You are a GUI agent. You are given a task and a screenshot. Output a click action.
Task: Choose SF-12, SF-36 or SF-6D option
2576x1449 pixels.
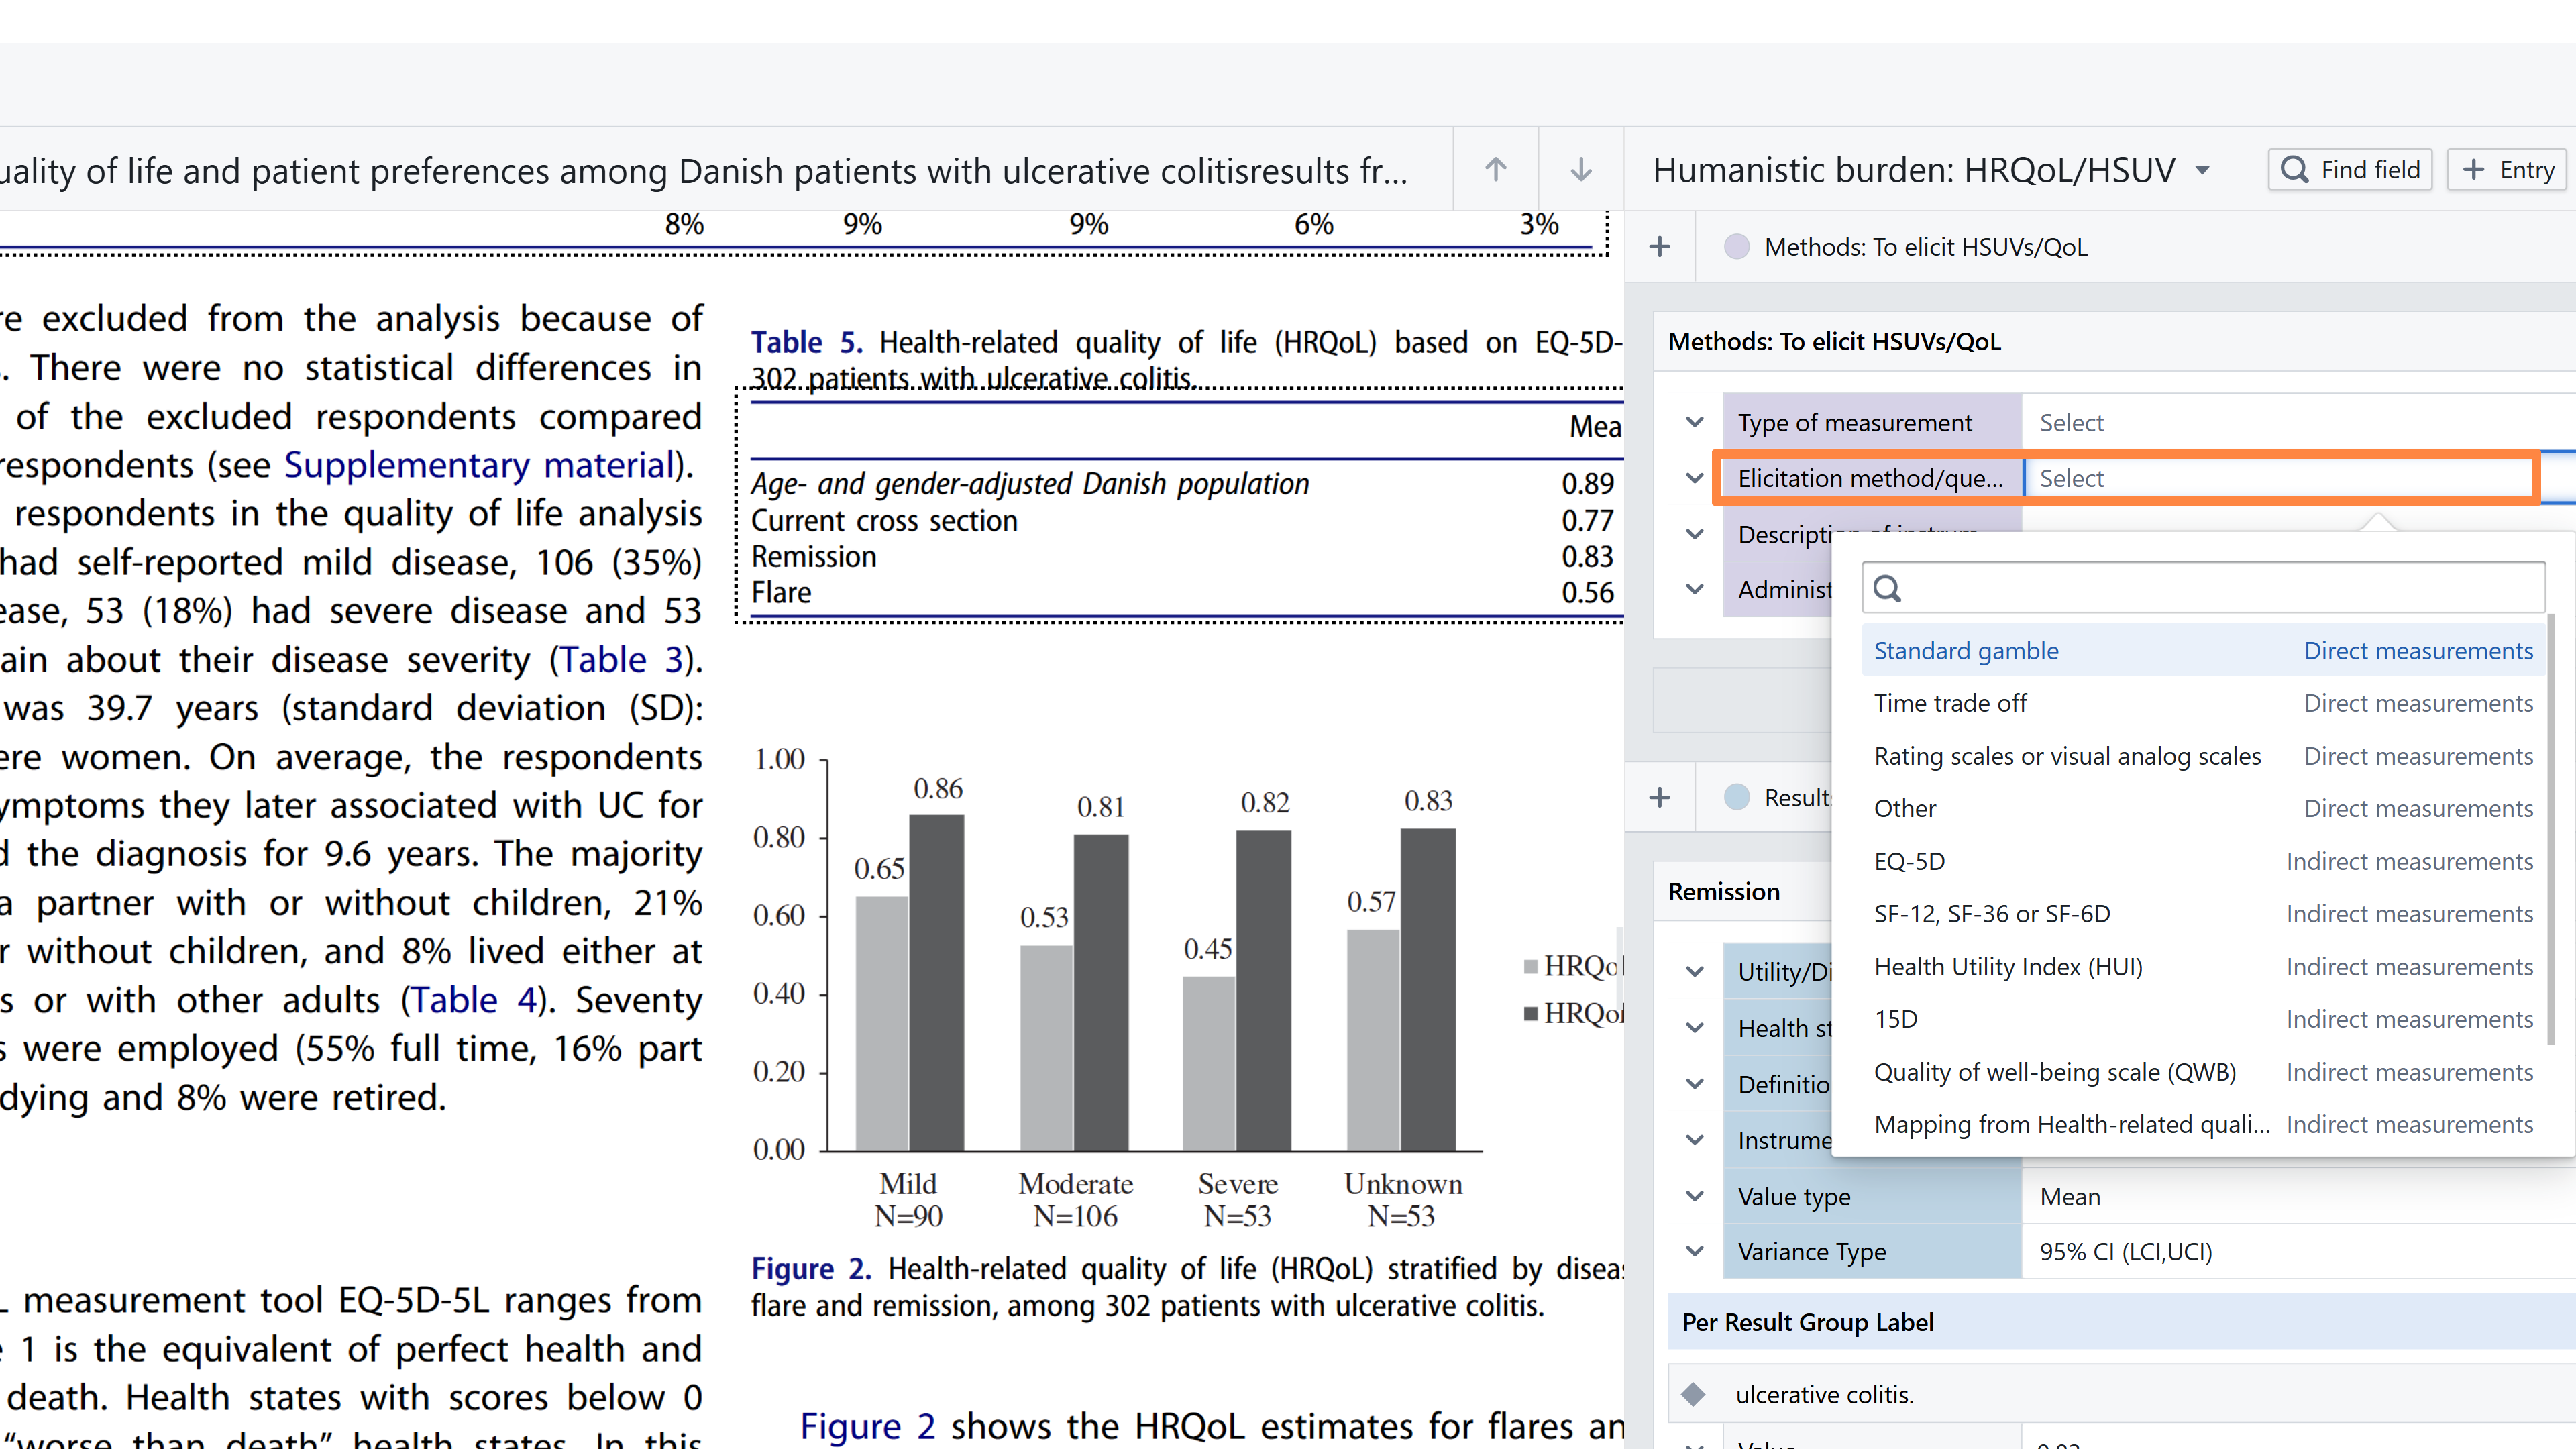pyautogui.click(x=2203, y=913)
